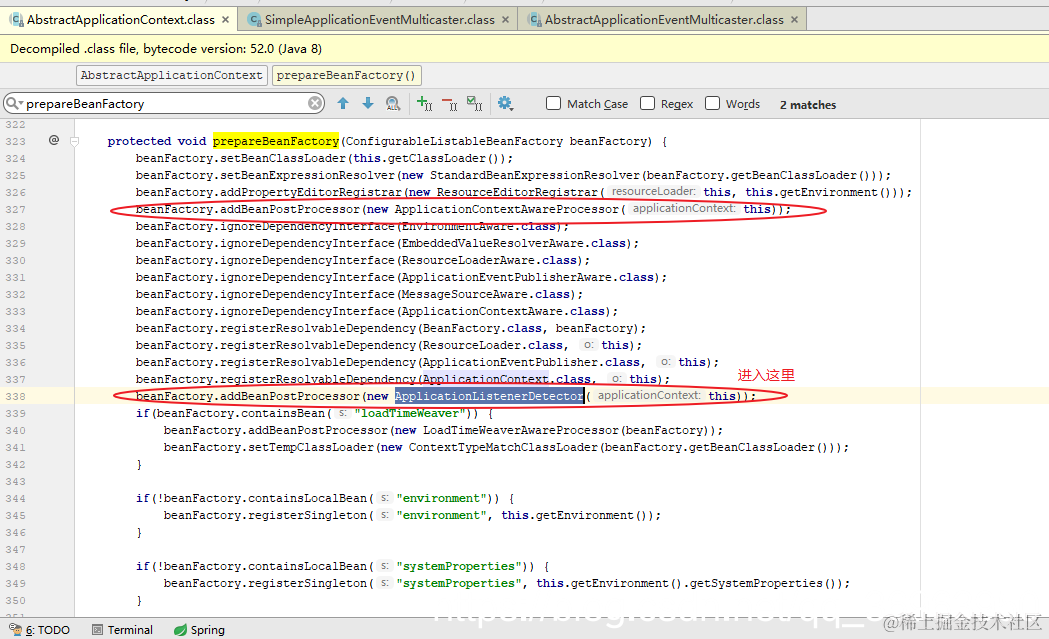Select all search occurrences
The height and width of the screenshot is (639, 1049).
click(474, 103)
